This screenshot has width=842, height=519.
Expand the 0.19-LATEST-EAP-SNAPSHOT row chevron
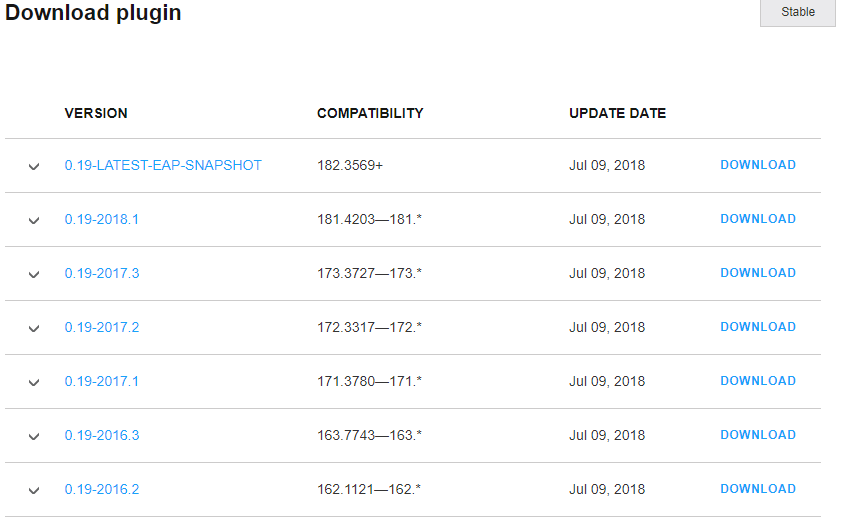click(34, 167)
